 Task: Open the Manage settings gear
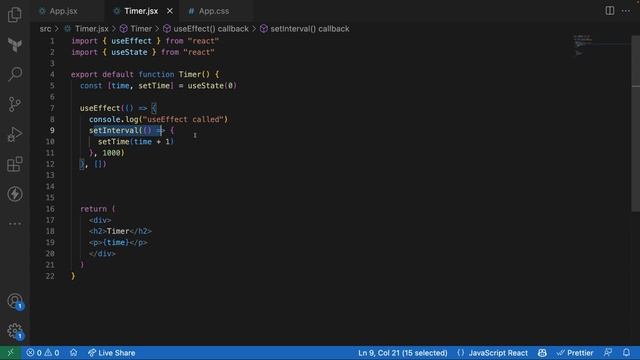(x=15, y=331)
